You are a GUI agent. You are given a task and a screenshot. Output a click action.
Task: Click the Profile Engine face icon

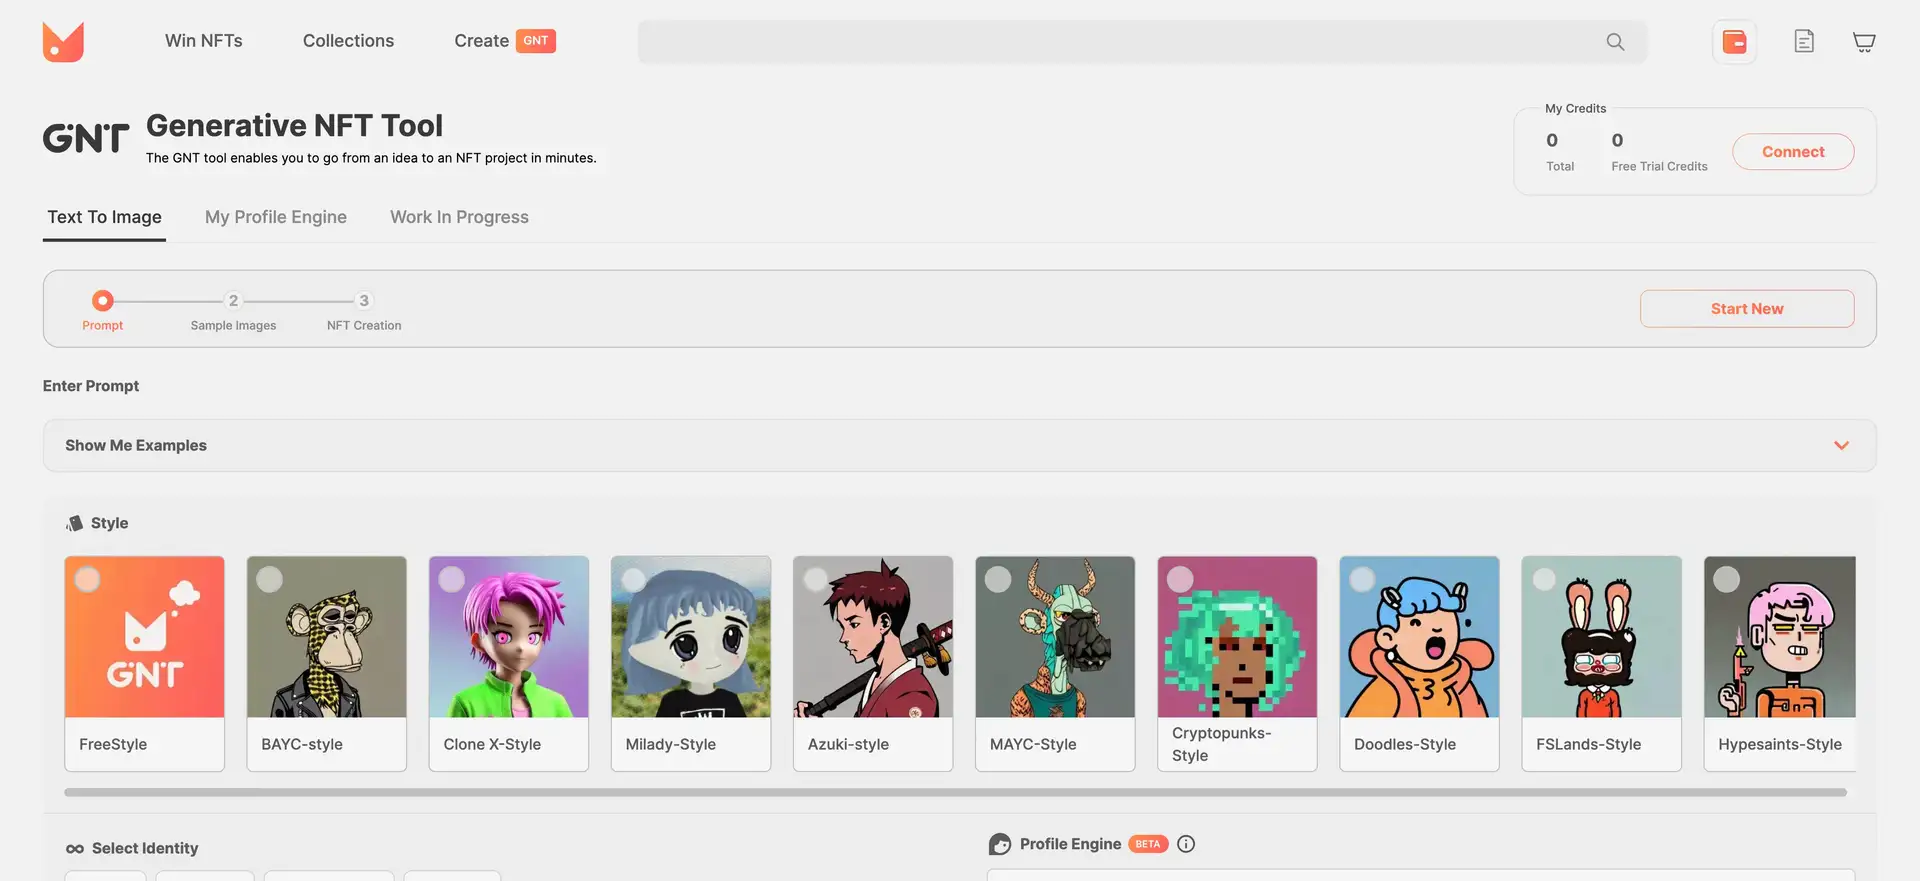click(x=999, y=844)
